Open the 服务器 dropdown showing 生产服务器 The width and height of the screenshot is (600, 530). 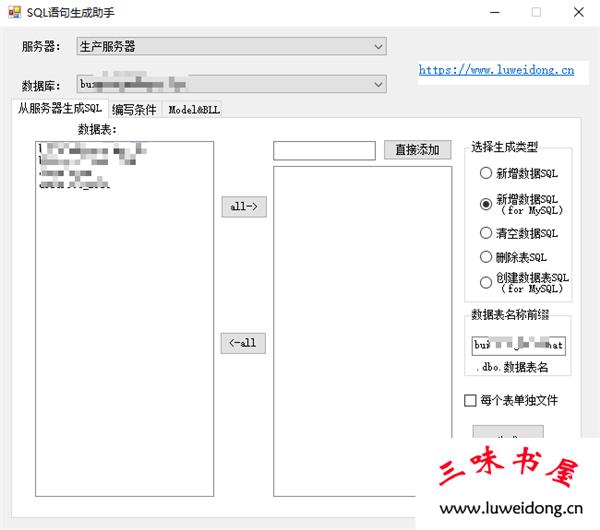[230, 47]
